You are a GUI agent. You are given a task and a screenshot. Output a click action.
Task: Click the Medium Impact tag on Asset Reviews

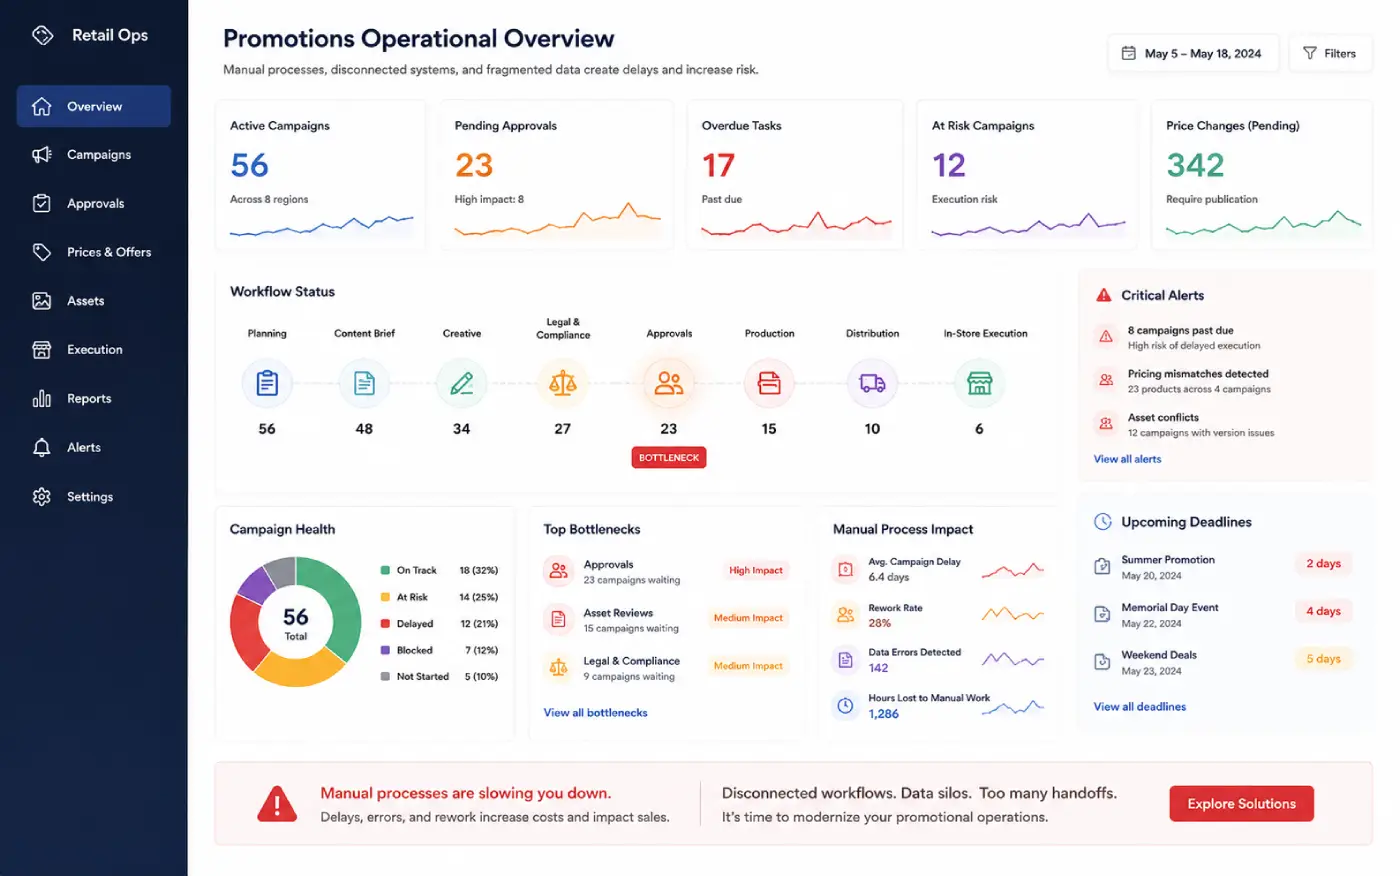coord(748,618)
